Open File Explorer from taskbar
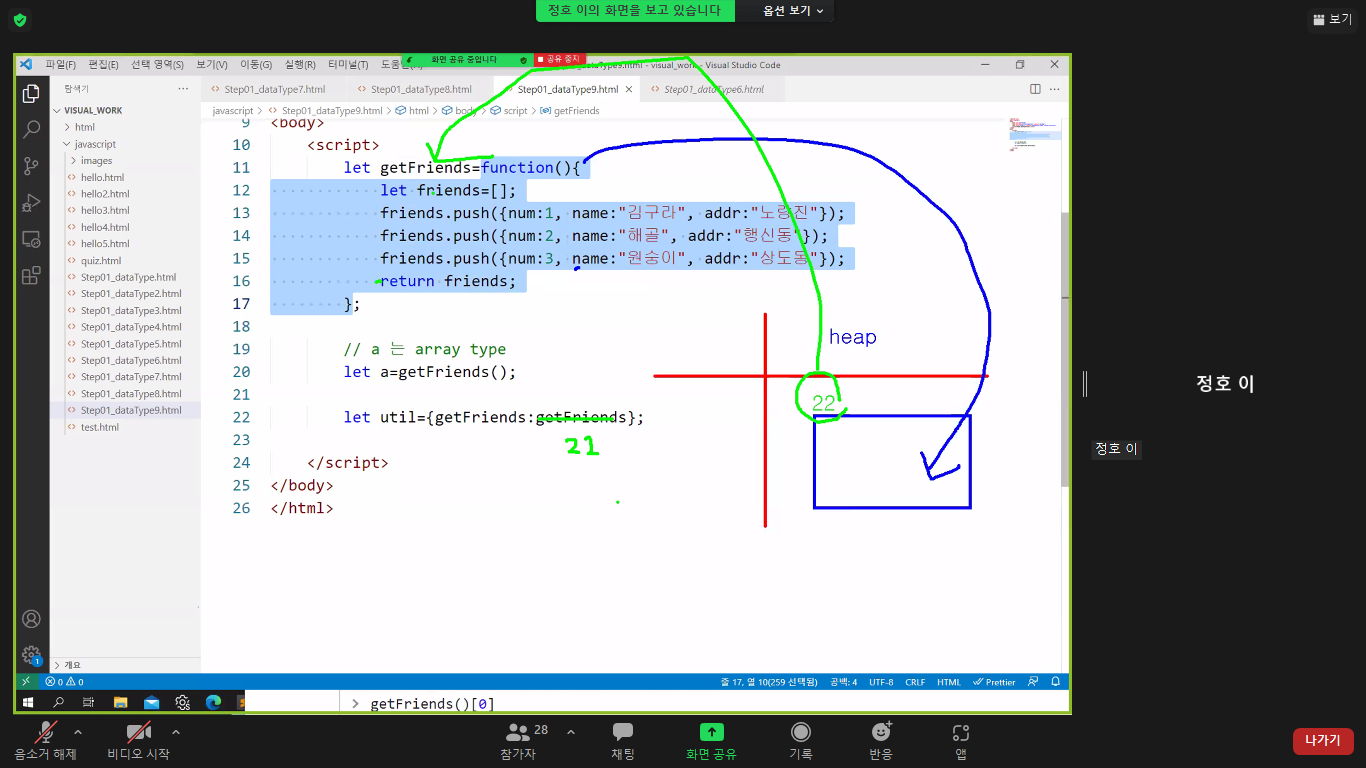 [120, 703]
